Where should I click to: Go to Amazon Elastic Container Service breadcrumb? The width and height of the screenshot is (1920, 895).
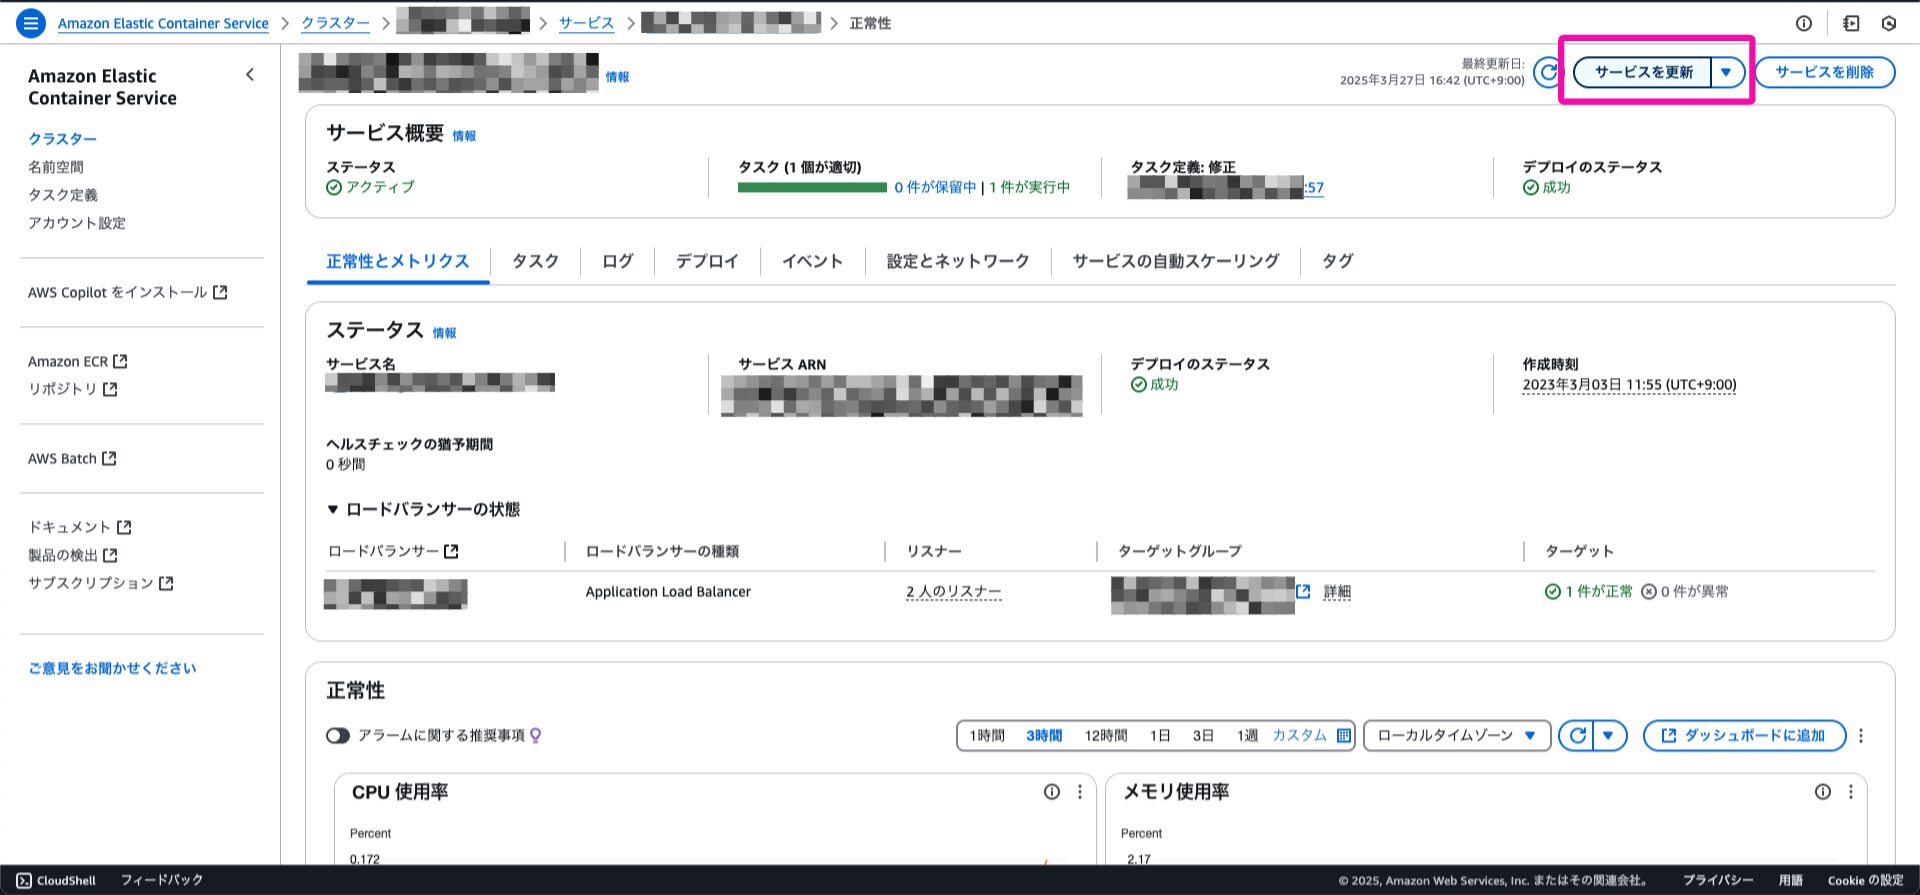[163, 23]
